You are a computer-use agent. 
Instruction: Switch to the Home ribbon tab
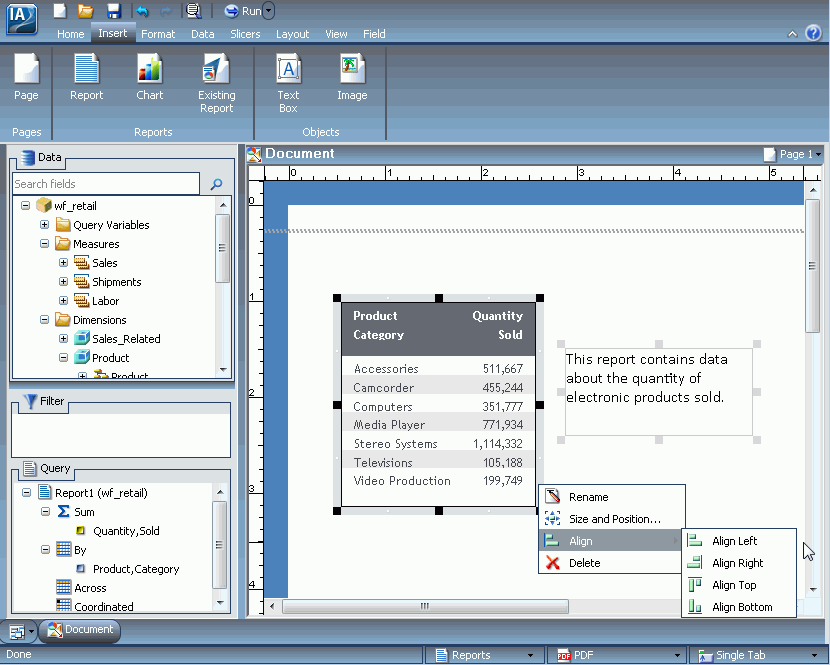tap(70, 34)
